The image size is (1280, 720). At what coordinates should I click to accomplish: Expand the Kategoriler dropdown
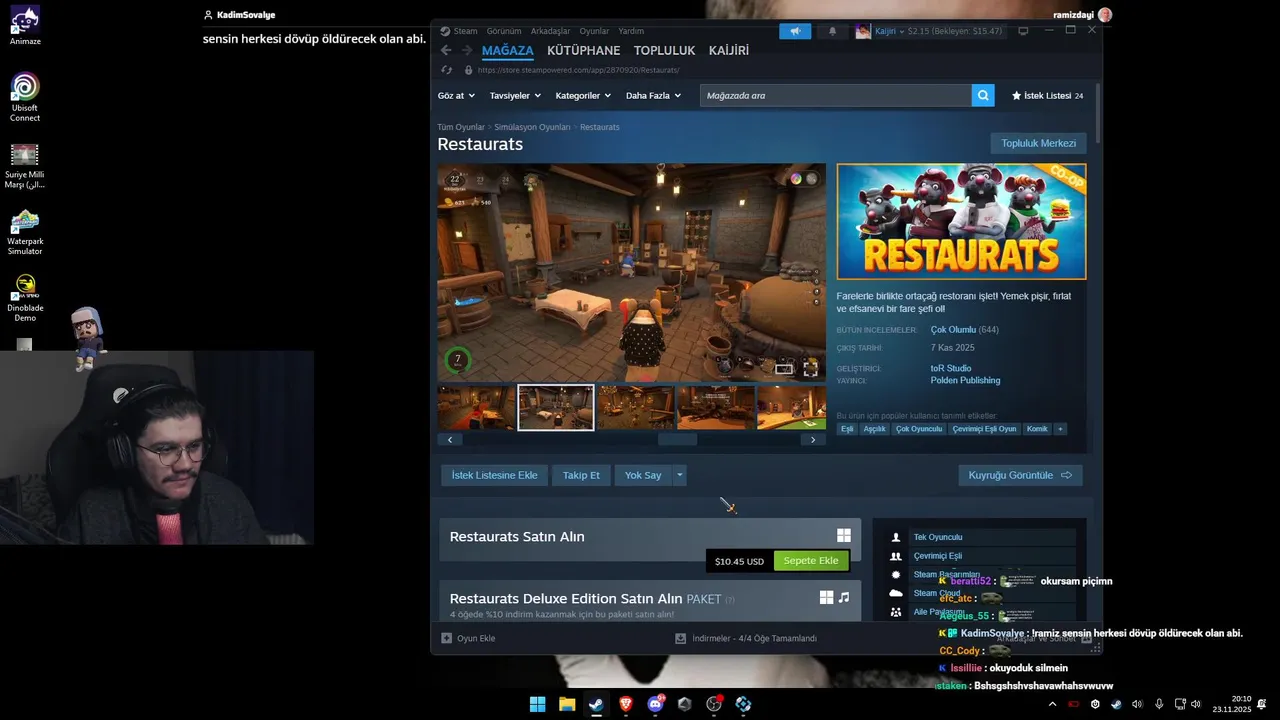[x=583, y=95]
